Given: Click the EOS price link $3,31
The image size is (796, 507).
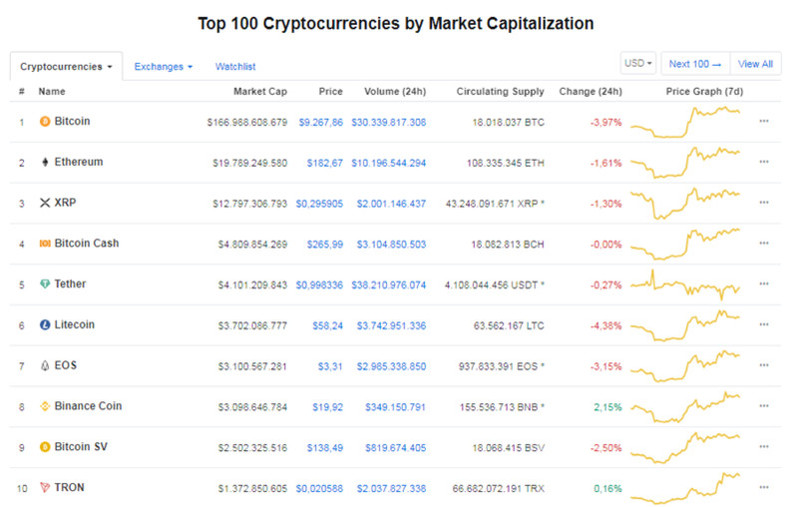Looking at the screenshot, I should (330, 366).
